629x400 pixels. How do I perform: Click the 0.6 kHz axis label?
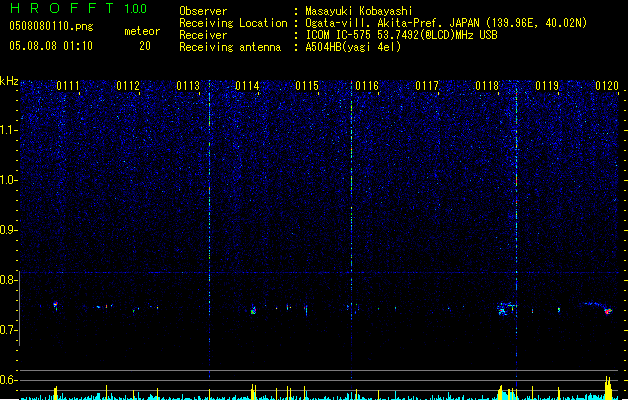pos(8,380)
